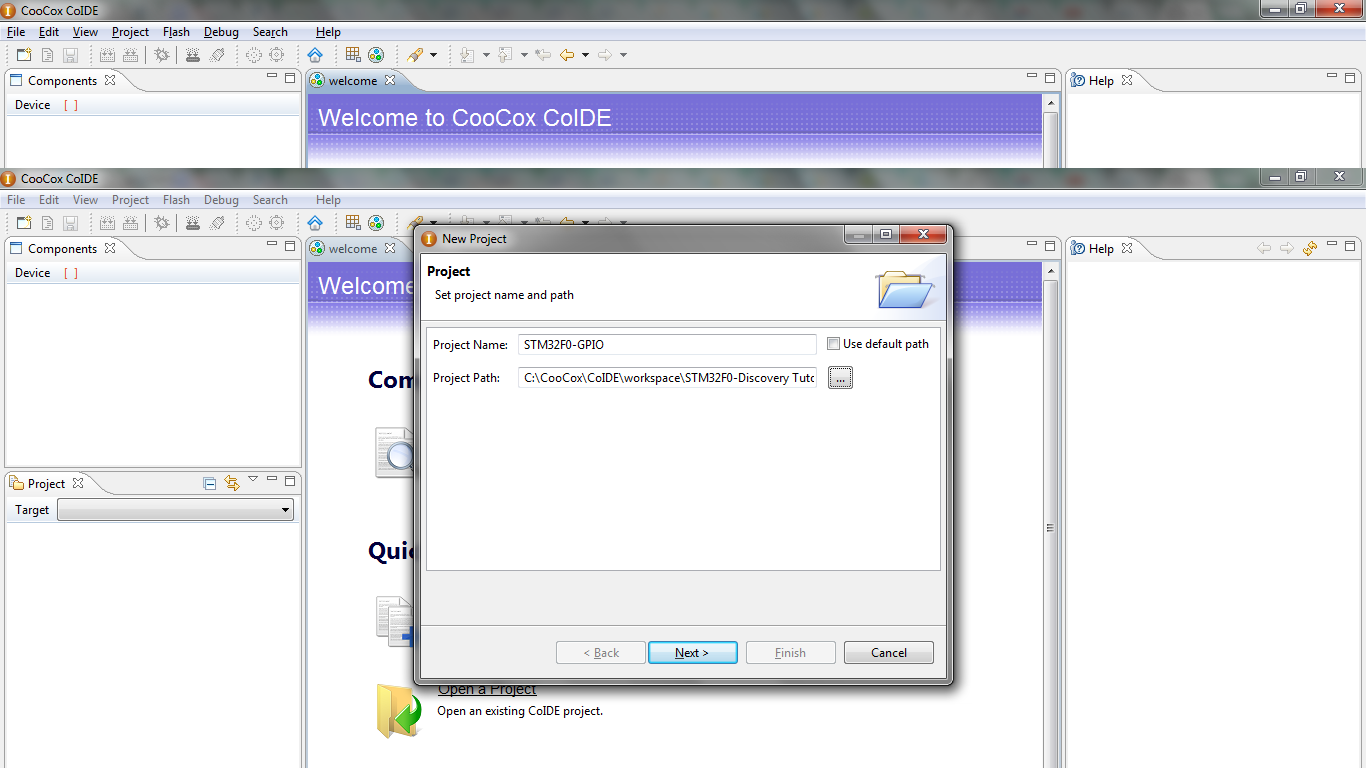Collapse all items in the Project panel
Viewport: 1366px width, 768px height.
click(x=210, y=483)
